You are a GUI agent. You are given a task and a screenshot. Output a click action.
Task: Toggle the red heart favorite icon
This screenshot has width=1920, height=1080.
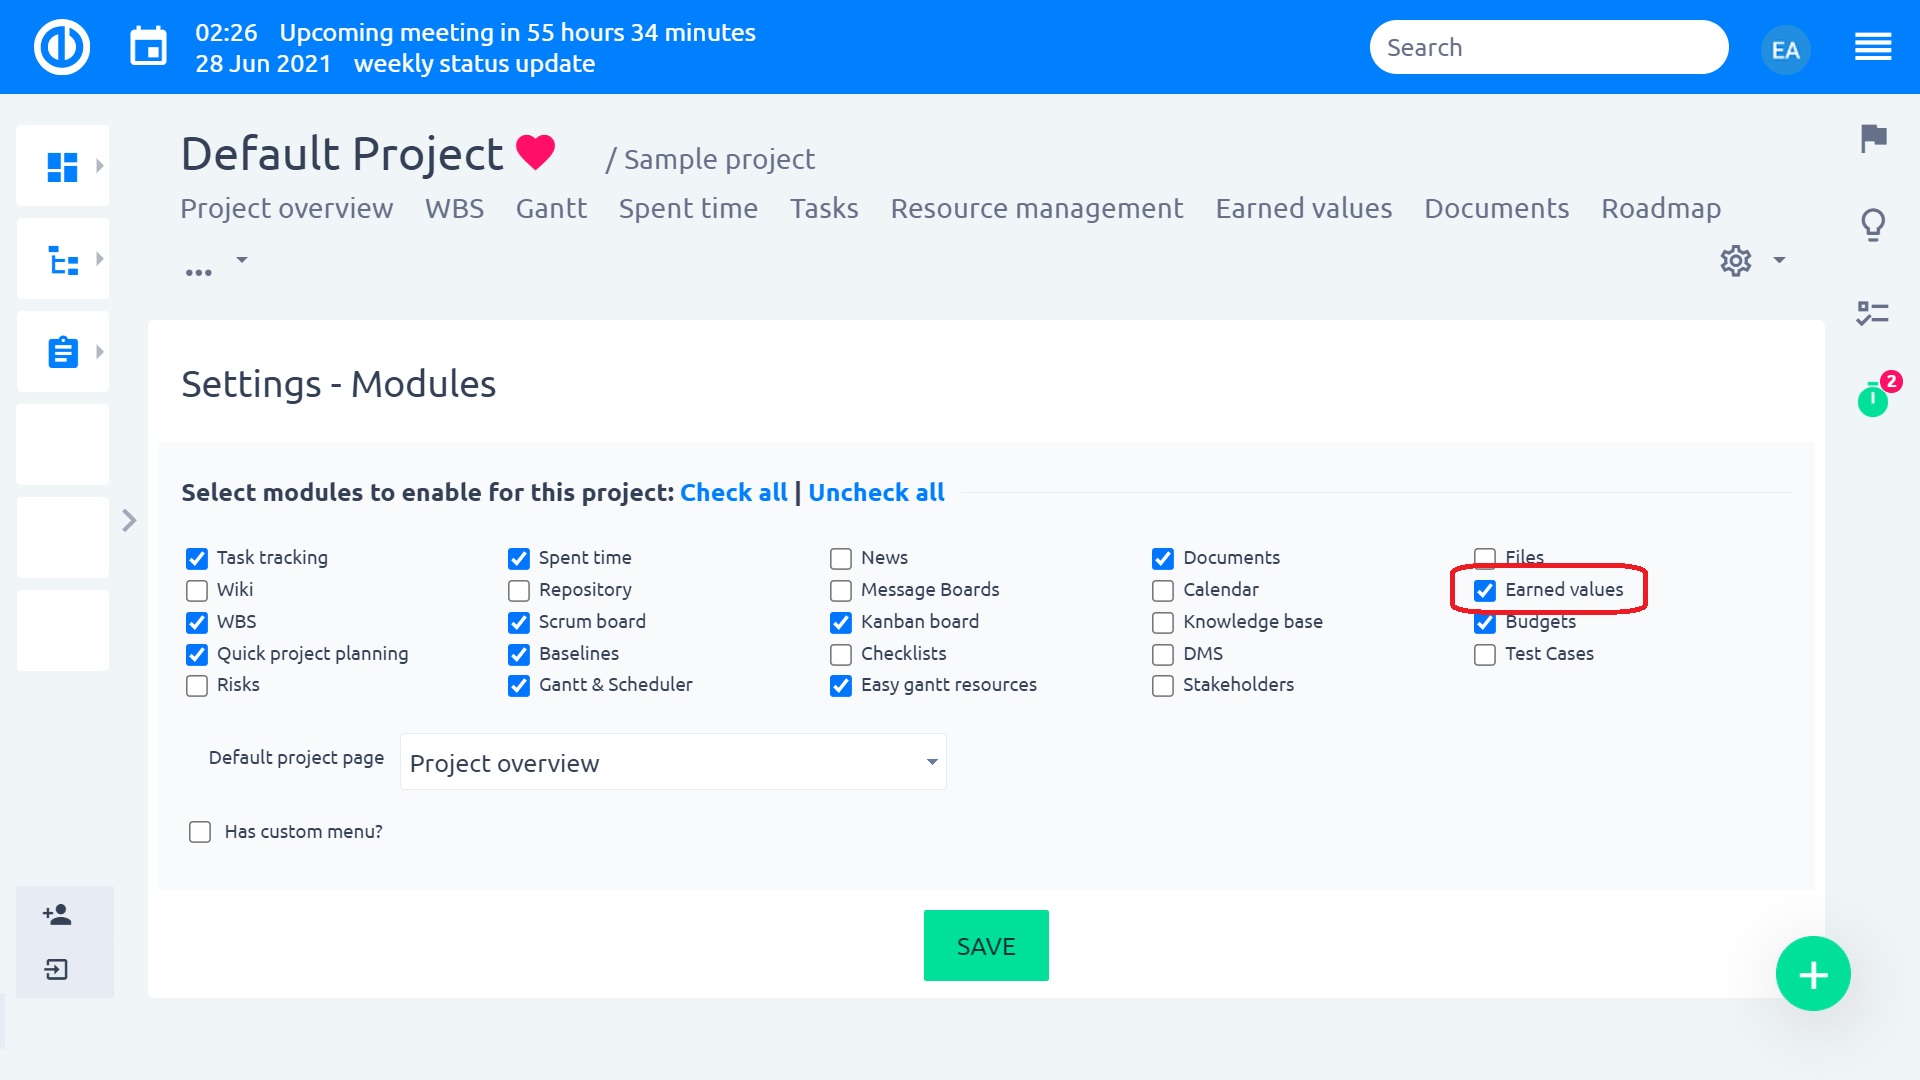(535, 152)
